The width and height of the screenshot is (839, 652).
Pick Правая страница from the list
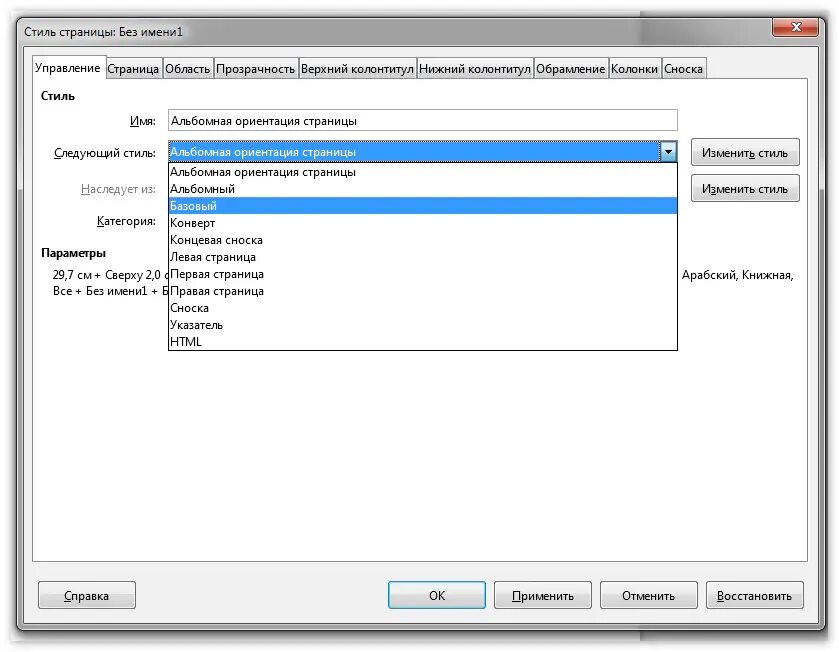[x=423, y=292]
